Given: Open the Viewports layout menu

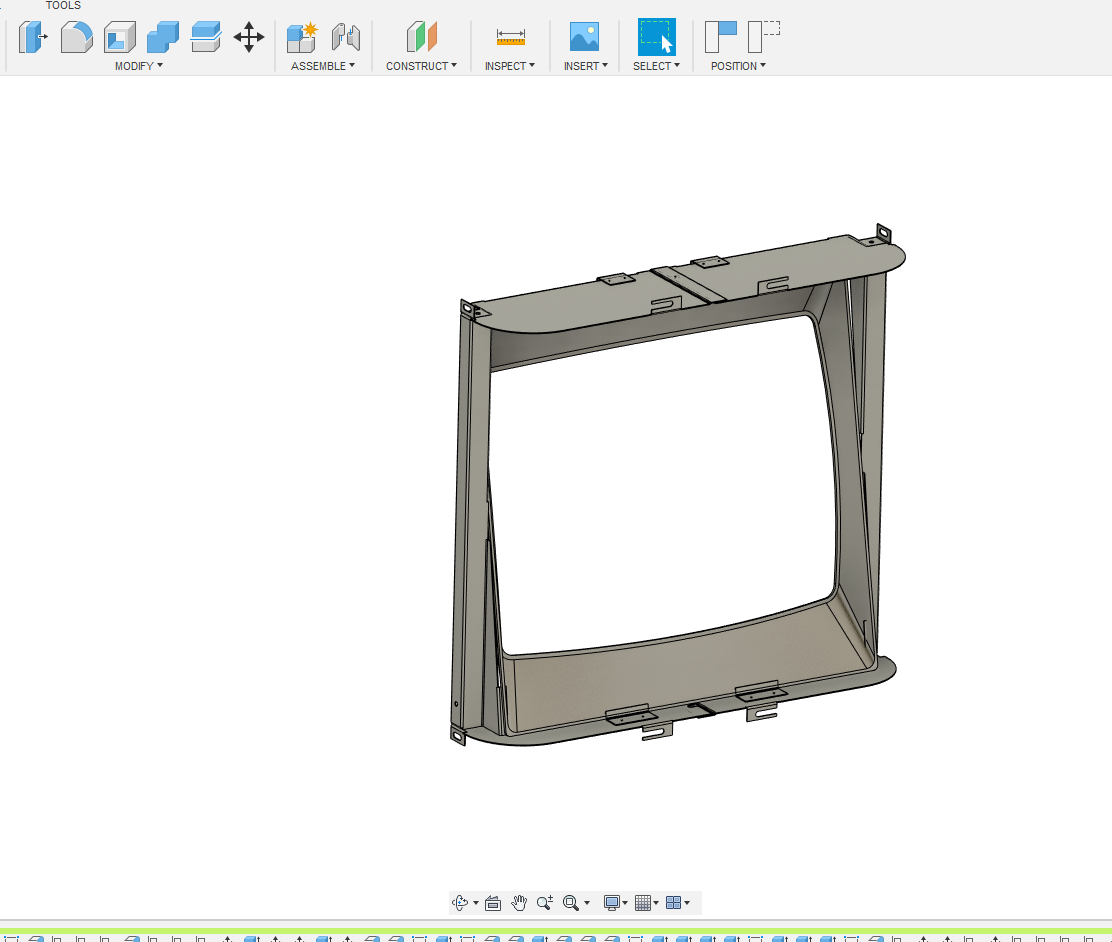Looking at the screenshot, I should [x=674, y=902].
